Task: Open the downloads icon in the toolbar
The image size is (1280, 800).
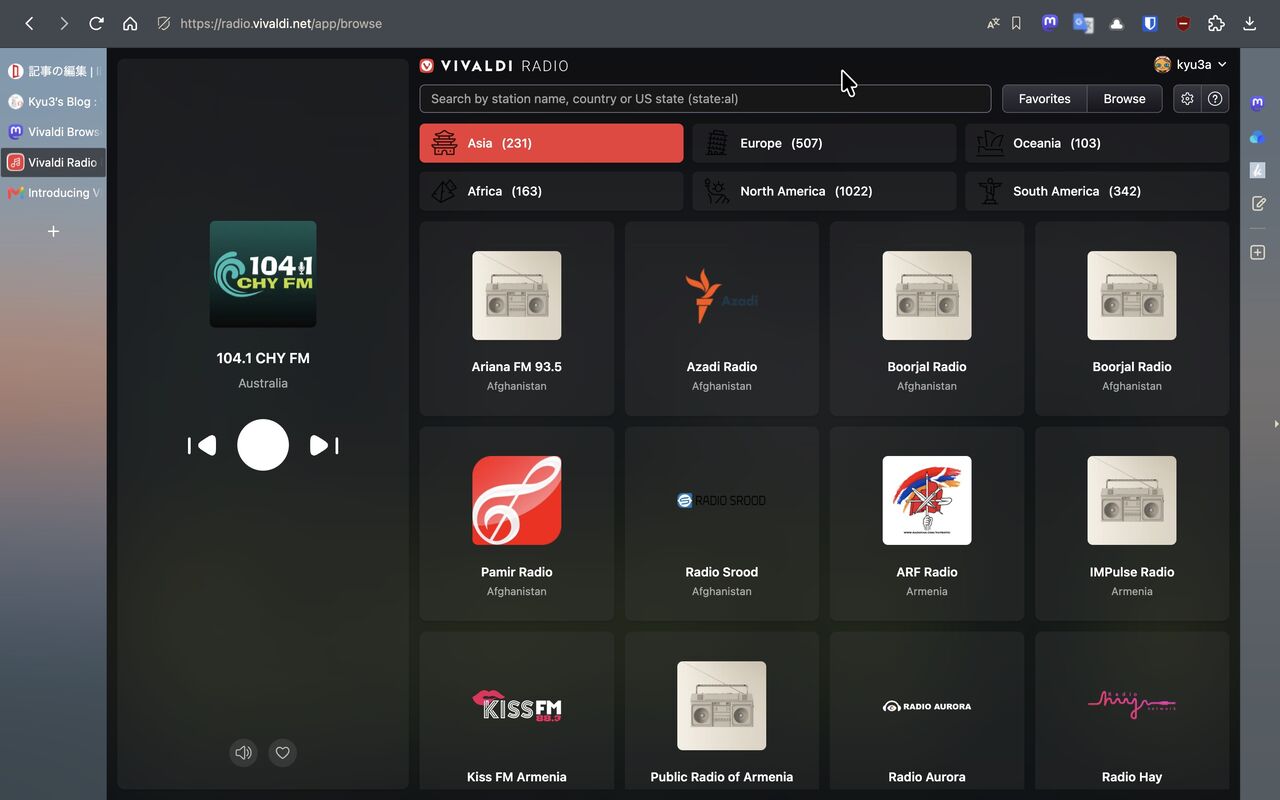Action: tap(1249, 23)
